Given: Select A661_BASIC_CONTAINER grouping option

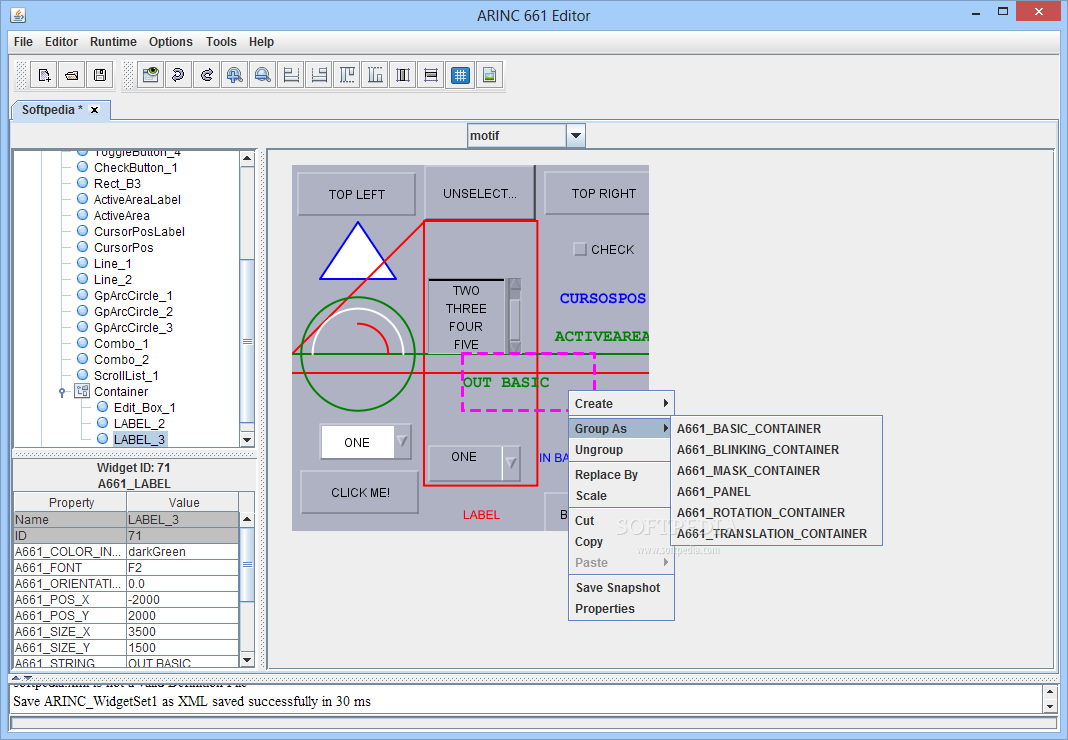Looking at the screenshot, I should 776,429.
